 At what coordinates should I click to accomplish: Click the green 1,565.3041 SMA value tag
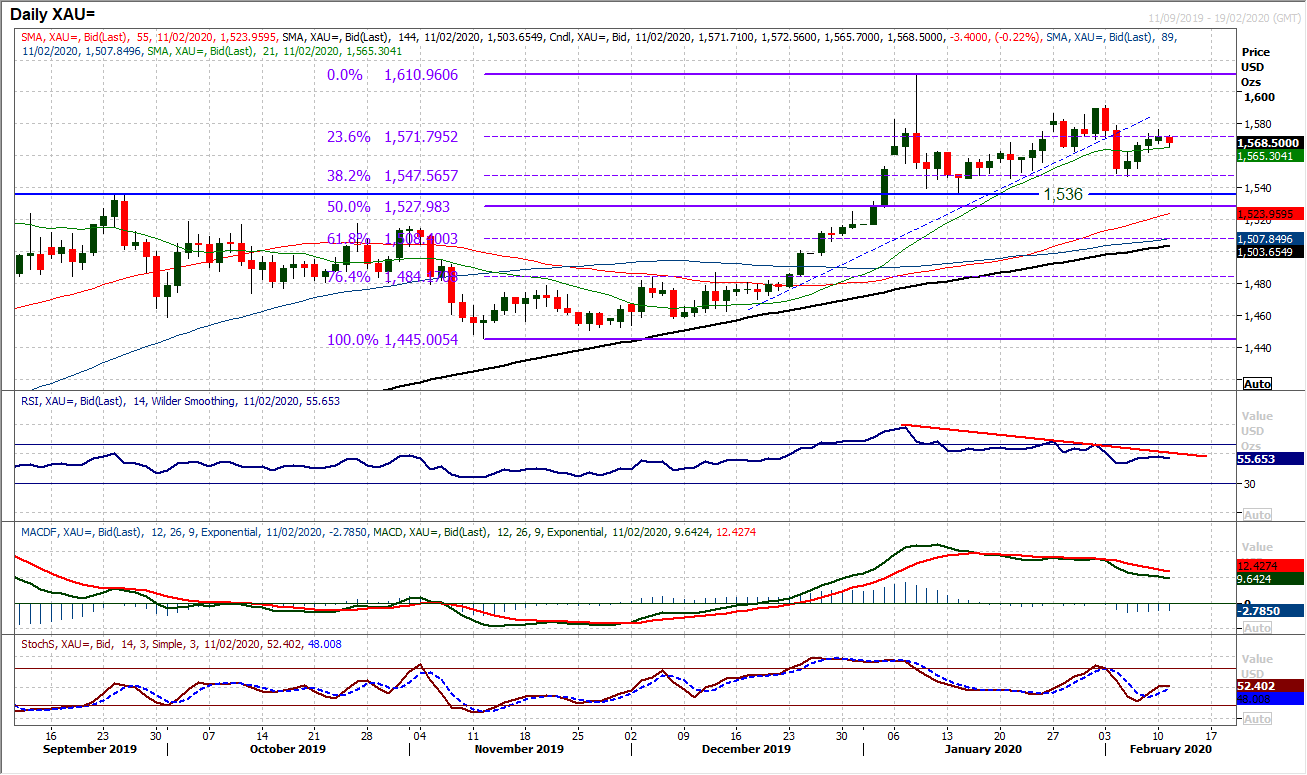pyautogui.click(x=1269, y=156)
